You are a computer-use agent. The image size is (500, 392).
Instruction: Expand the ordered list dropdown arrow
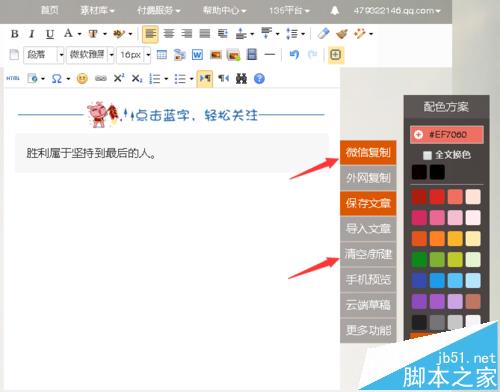point(166,79)
